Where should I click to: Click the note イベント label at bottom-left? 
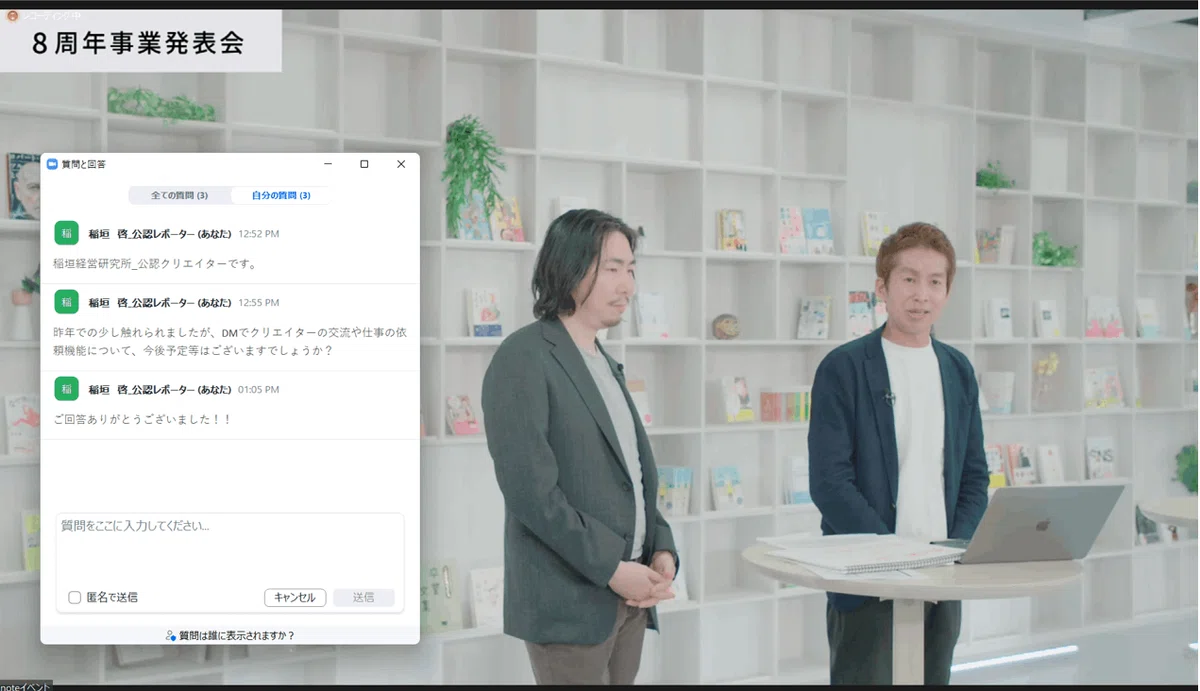coord(26,686)
